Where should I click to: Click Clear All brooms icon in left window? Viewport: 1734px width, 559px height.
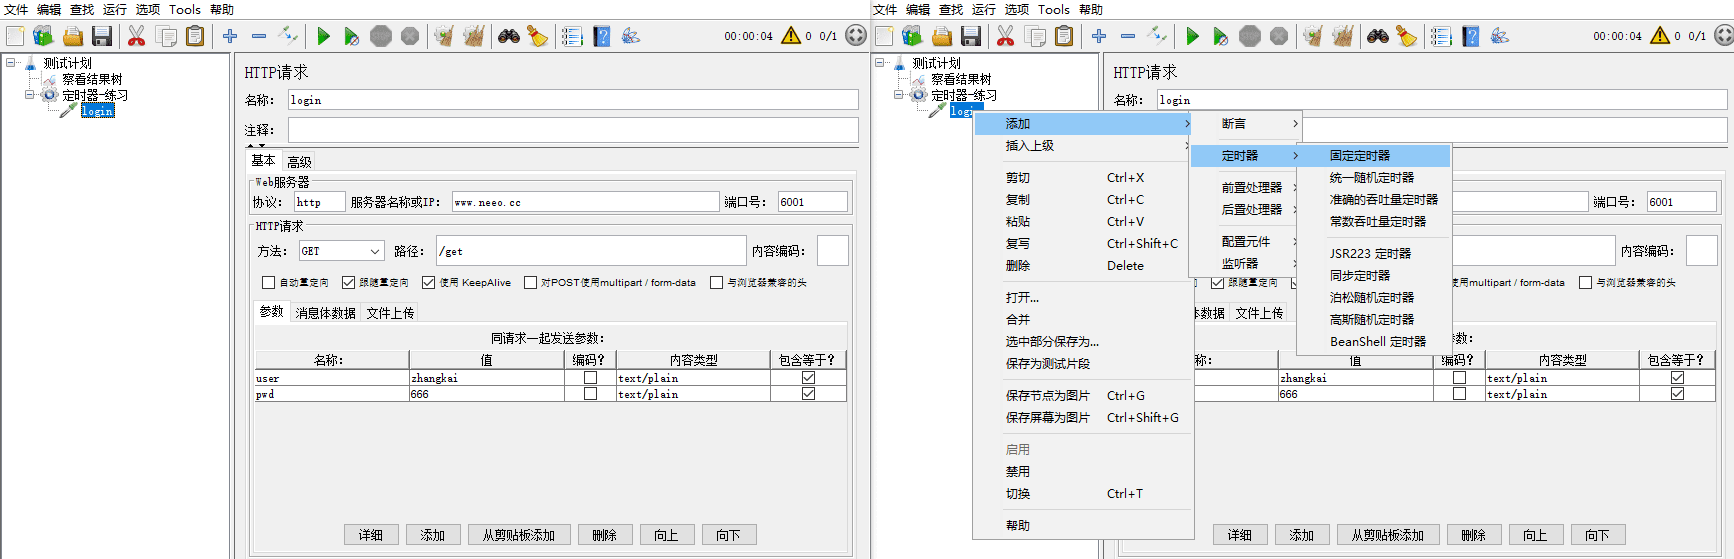click(x=474, y=36)
